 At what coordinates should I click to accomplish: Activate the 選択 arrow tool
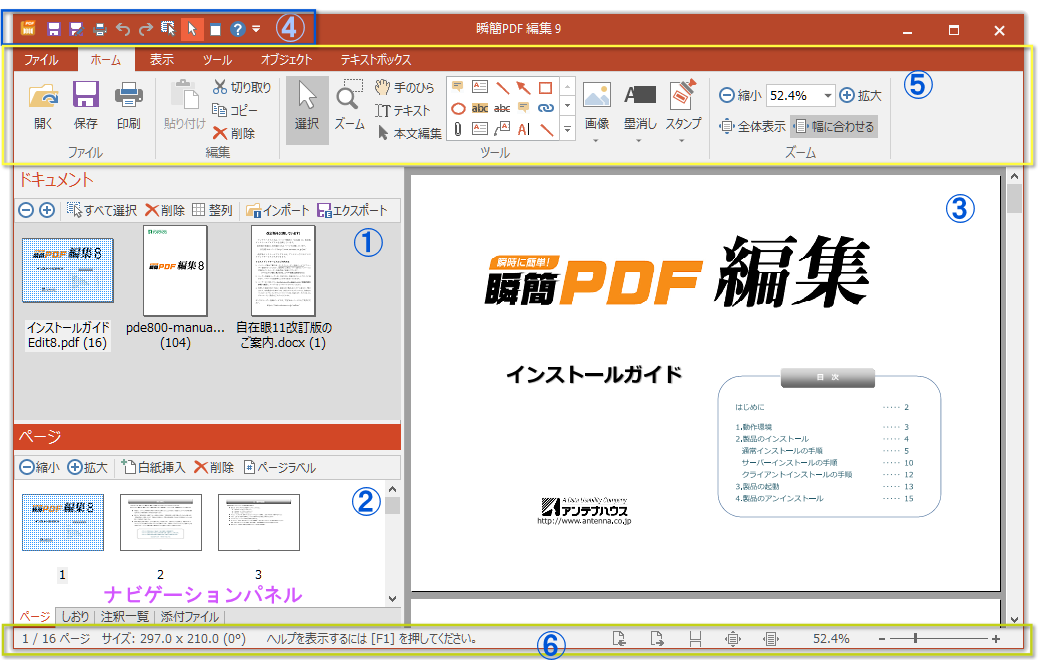pos(307,109)
